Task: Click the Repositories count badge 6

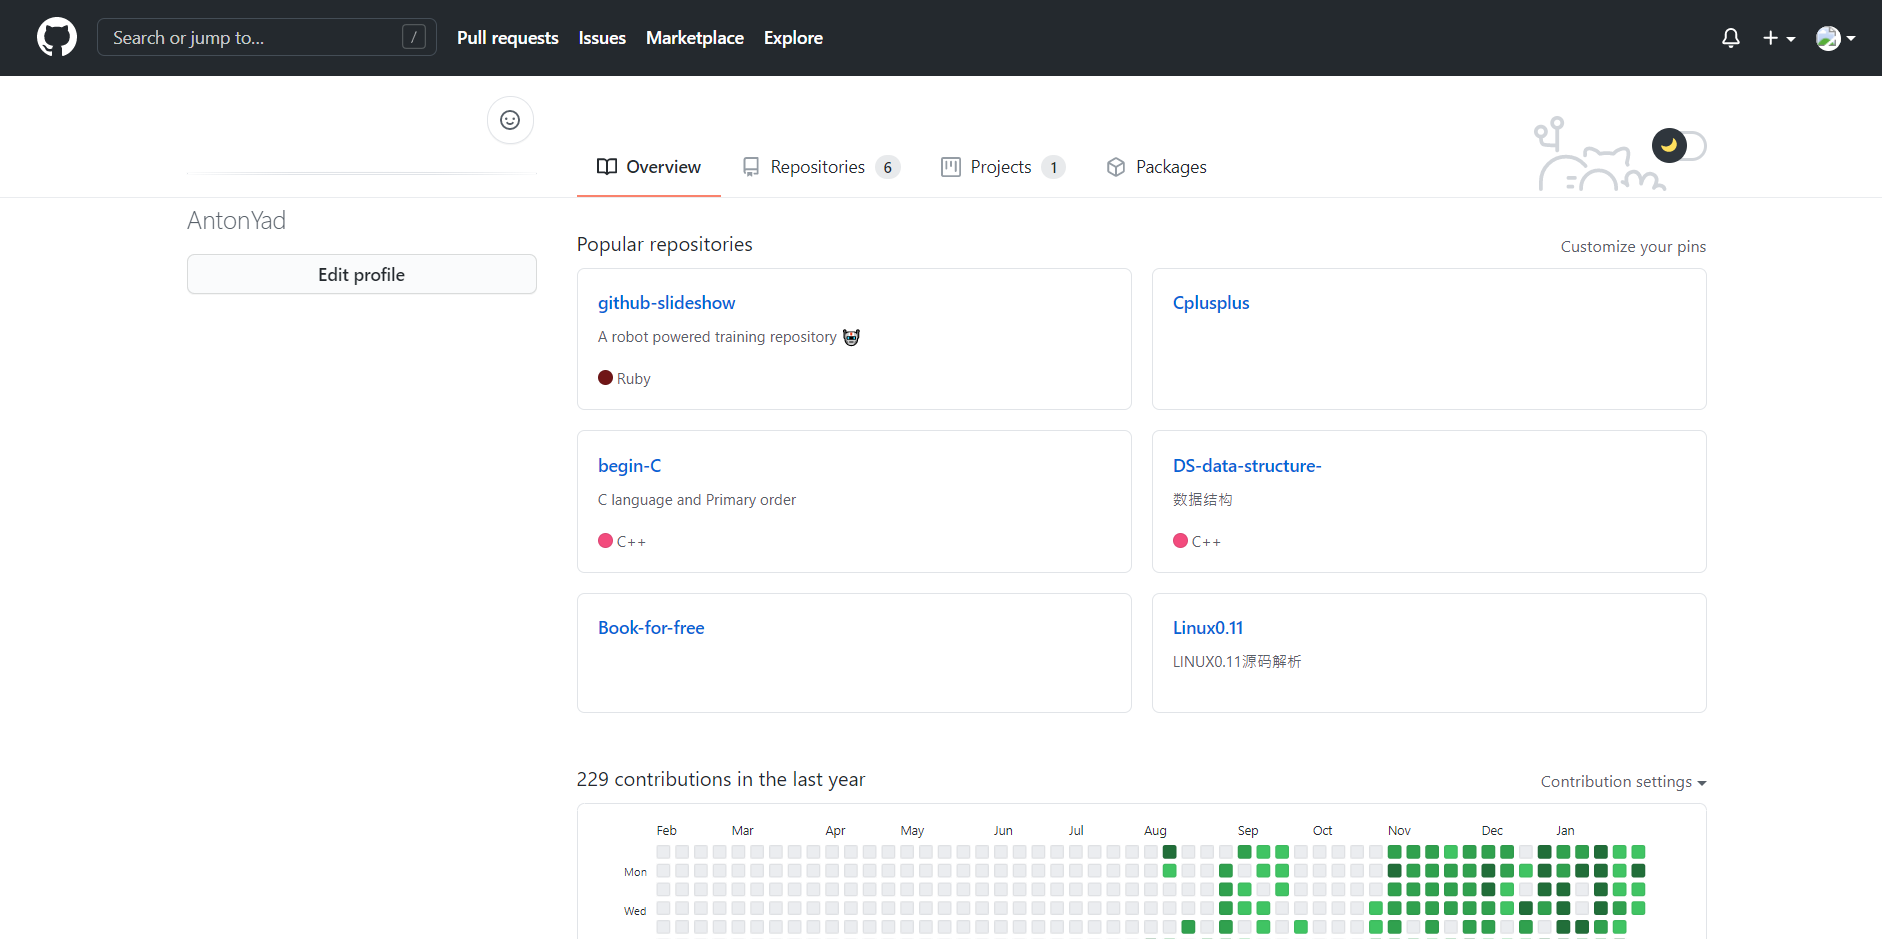Action: pyautogui.click(x=887, y=167)
